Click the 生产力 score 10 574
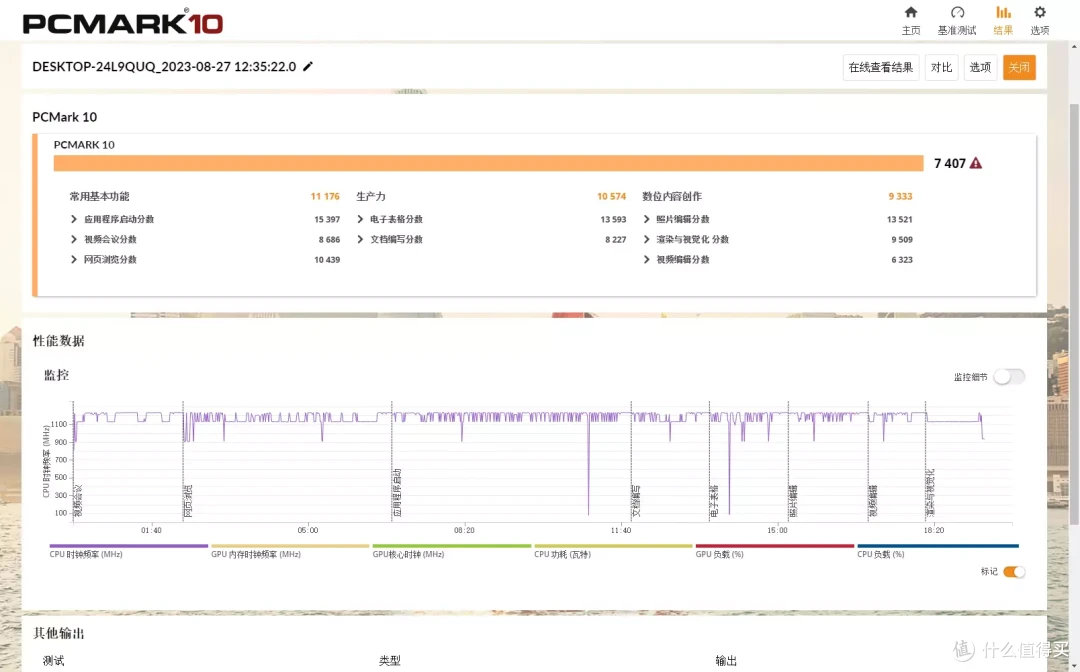 (x=612, y=196)
